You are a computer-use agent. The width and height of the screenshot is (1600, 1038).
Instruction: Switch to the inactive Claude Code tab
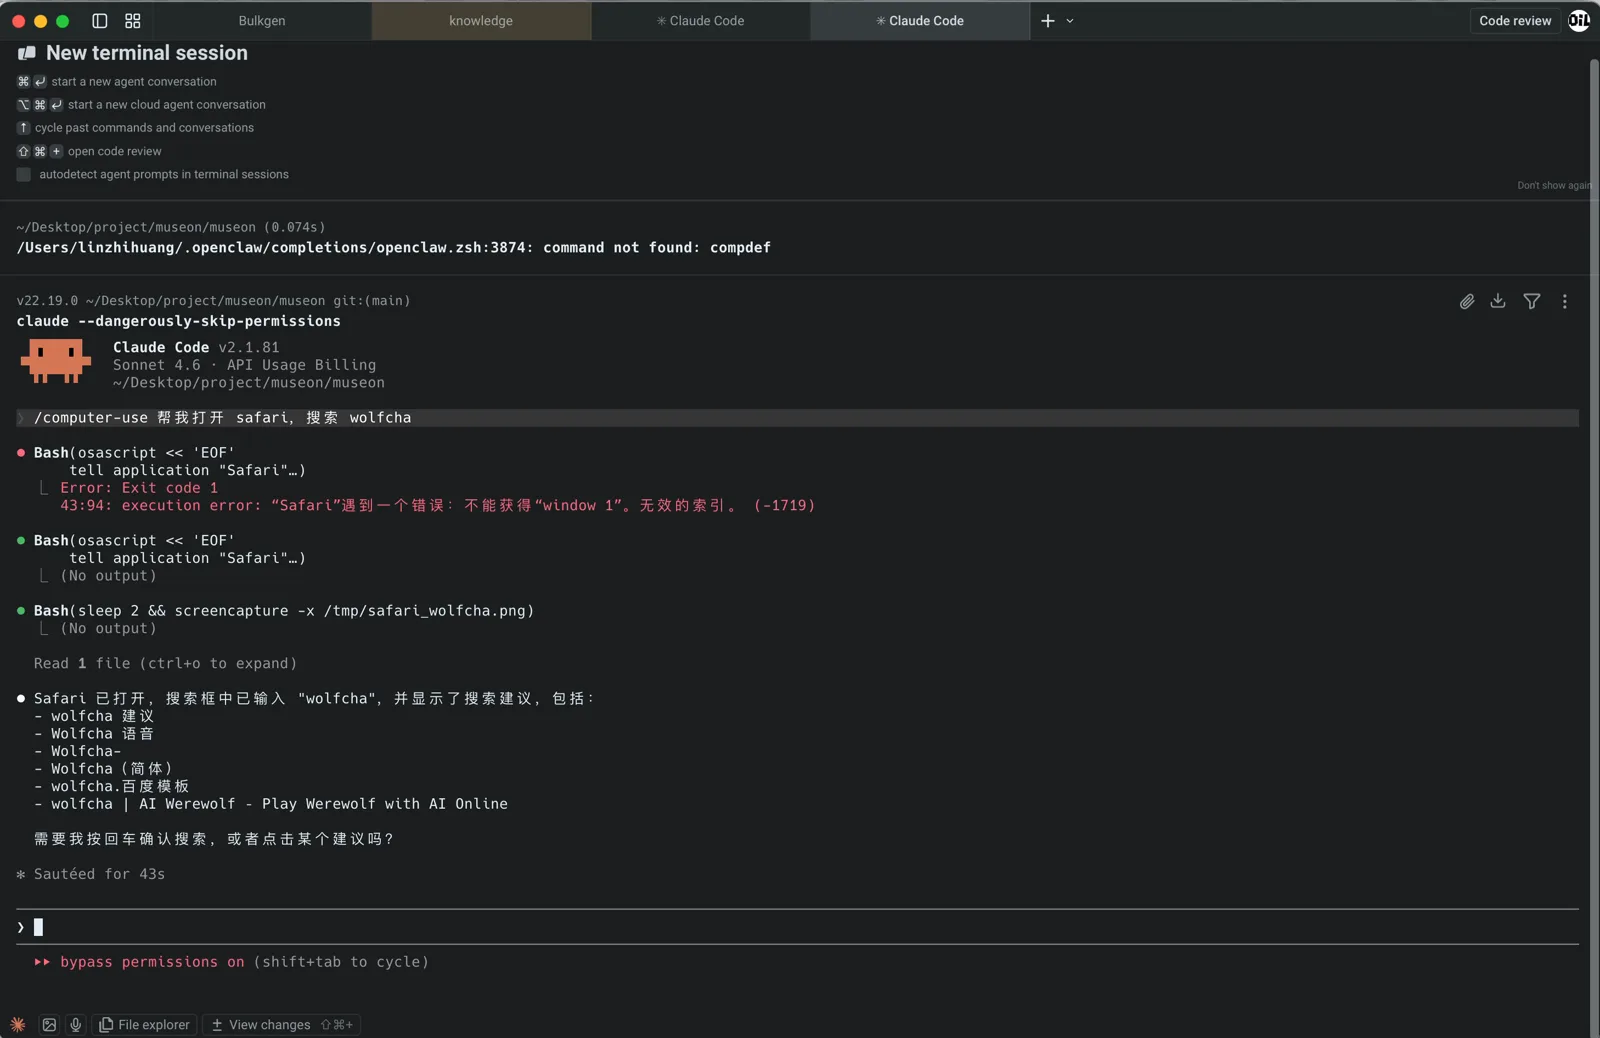pyautogui.click(x=701, y=20)
